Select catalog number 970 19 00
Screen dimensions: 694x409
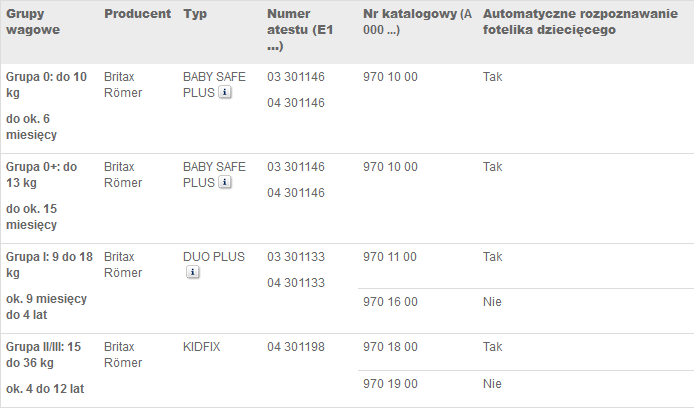click(390, 384)
